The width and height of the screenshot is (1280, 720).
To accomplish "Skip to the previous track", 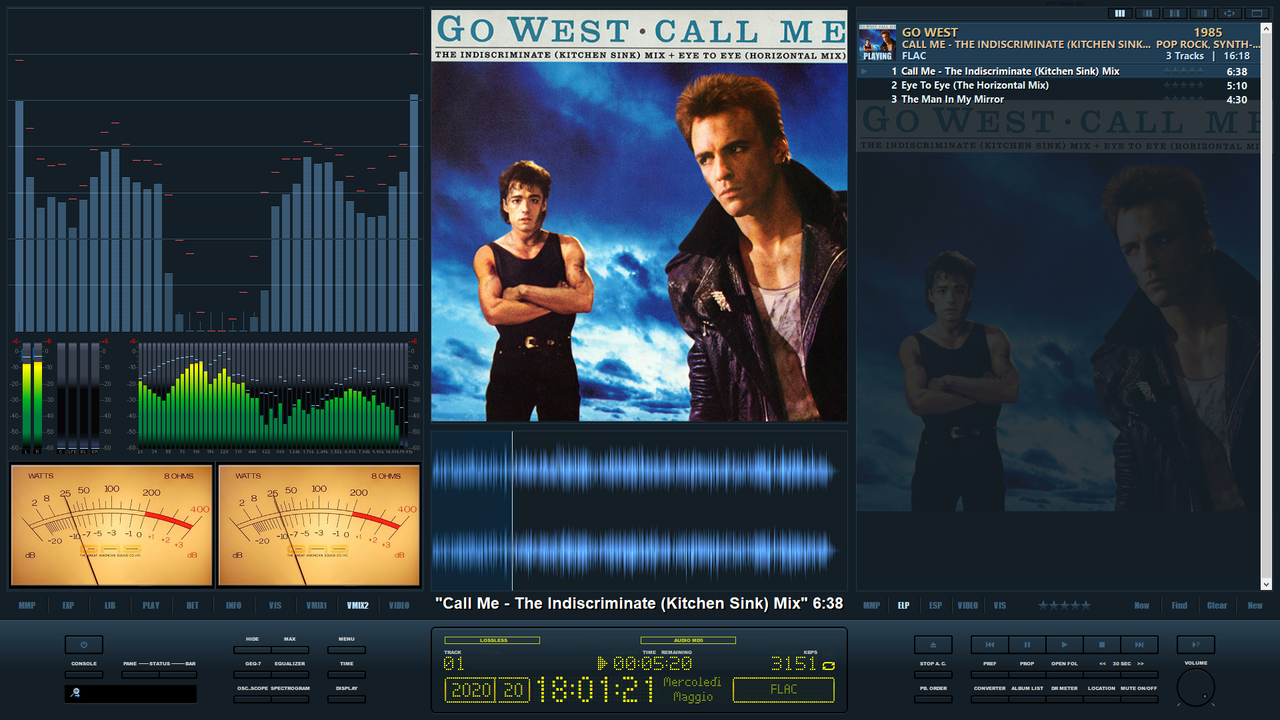I will pyautogui.click(x=989, y=645).
